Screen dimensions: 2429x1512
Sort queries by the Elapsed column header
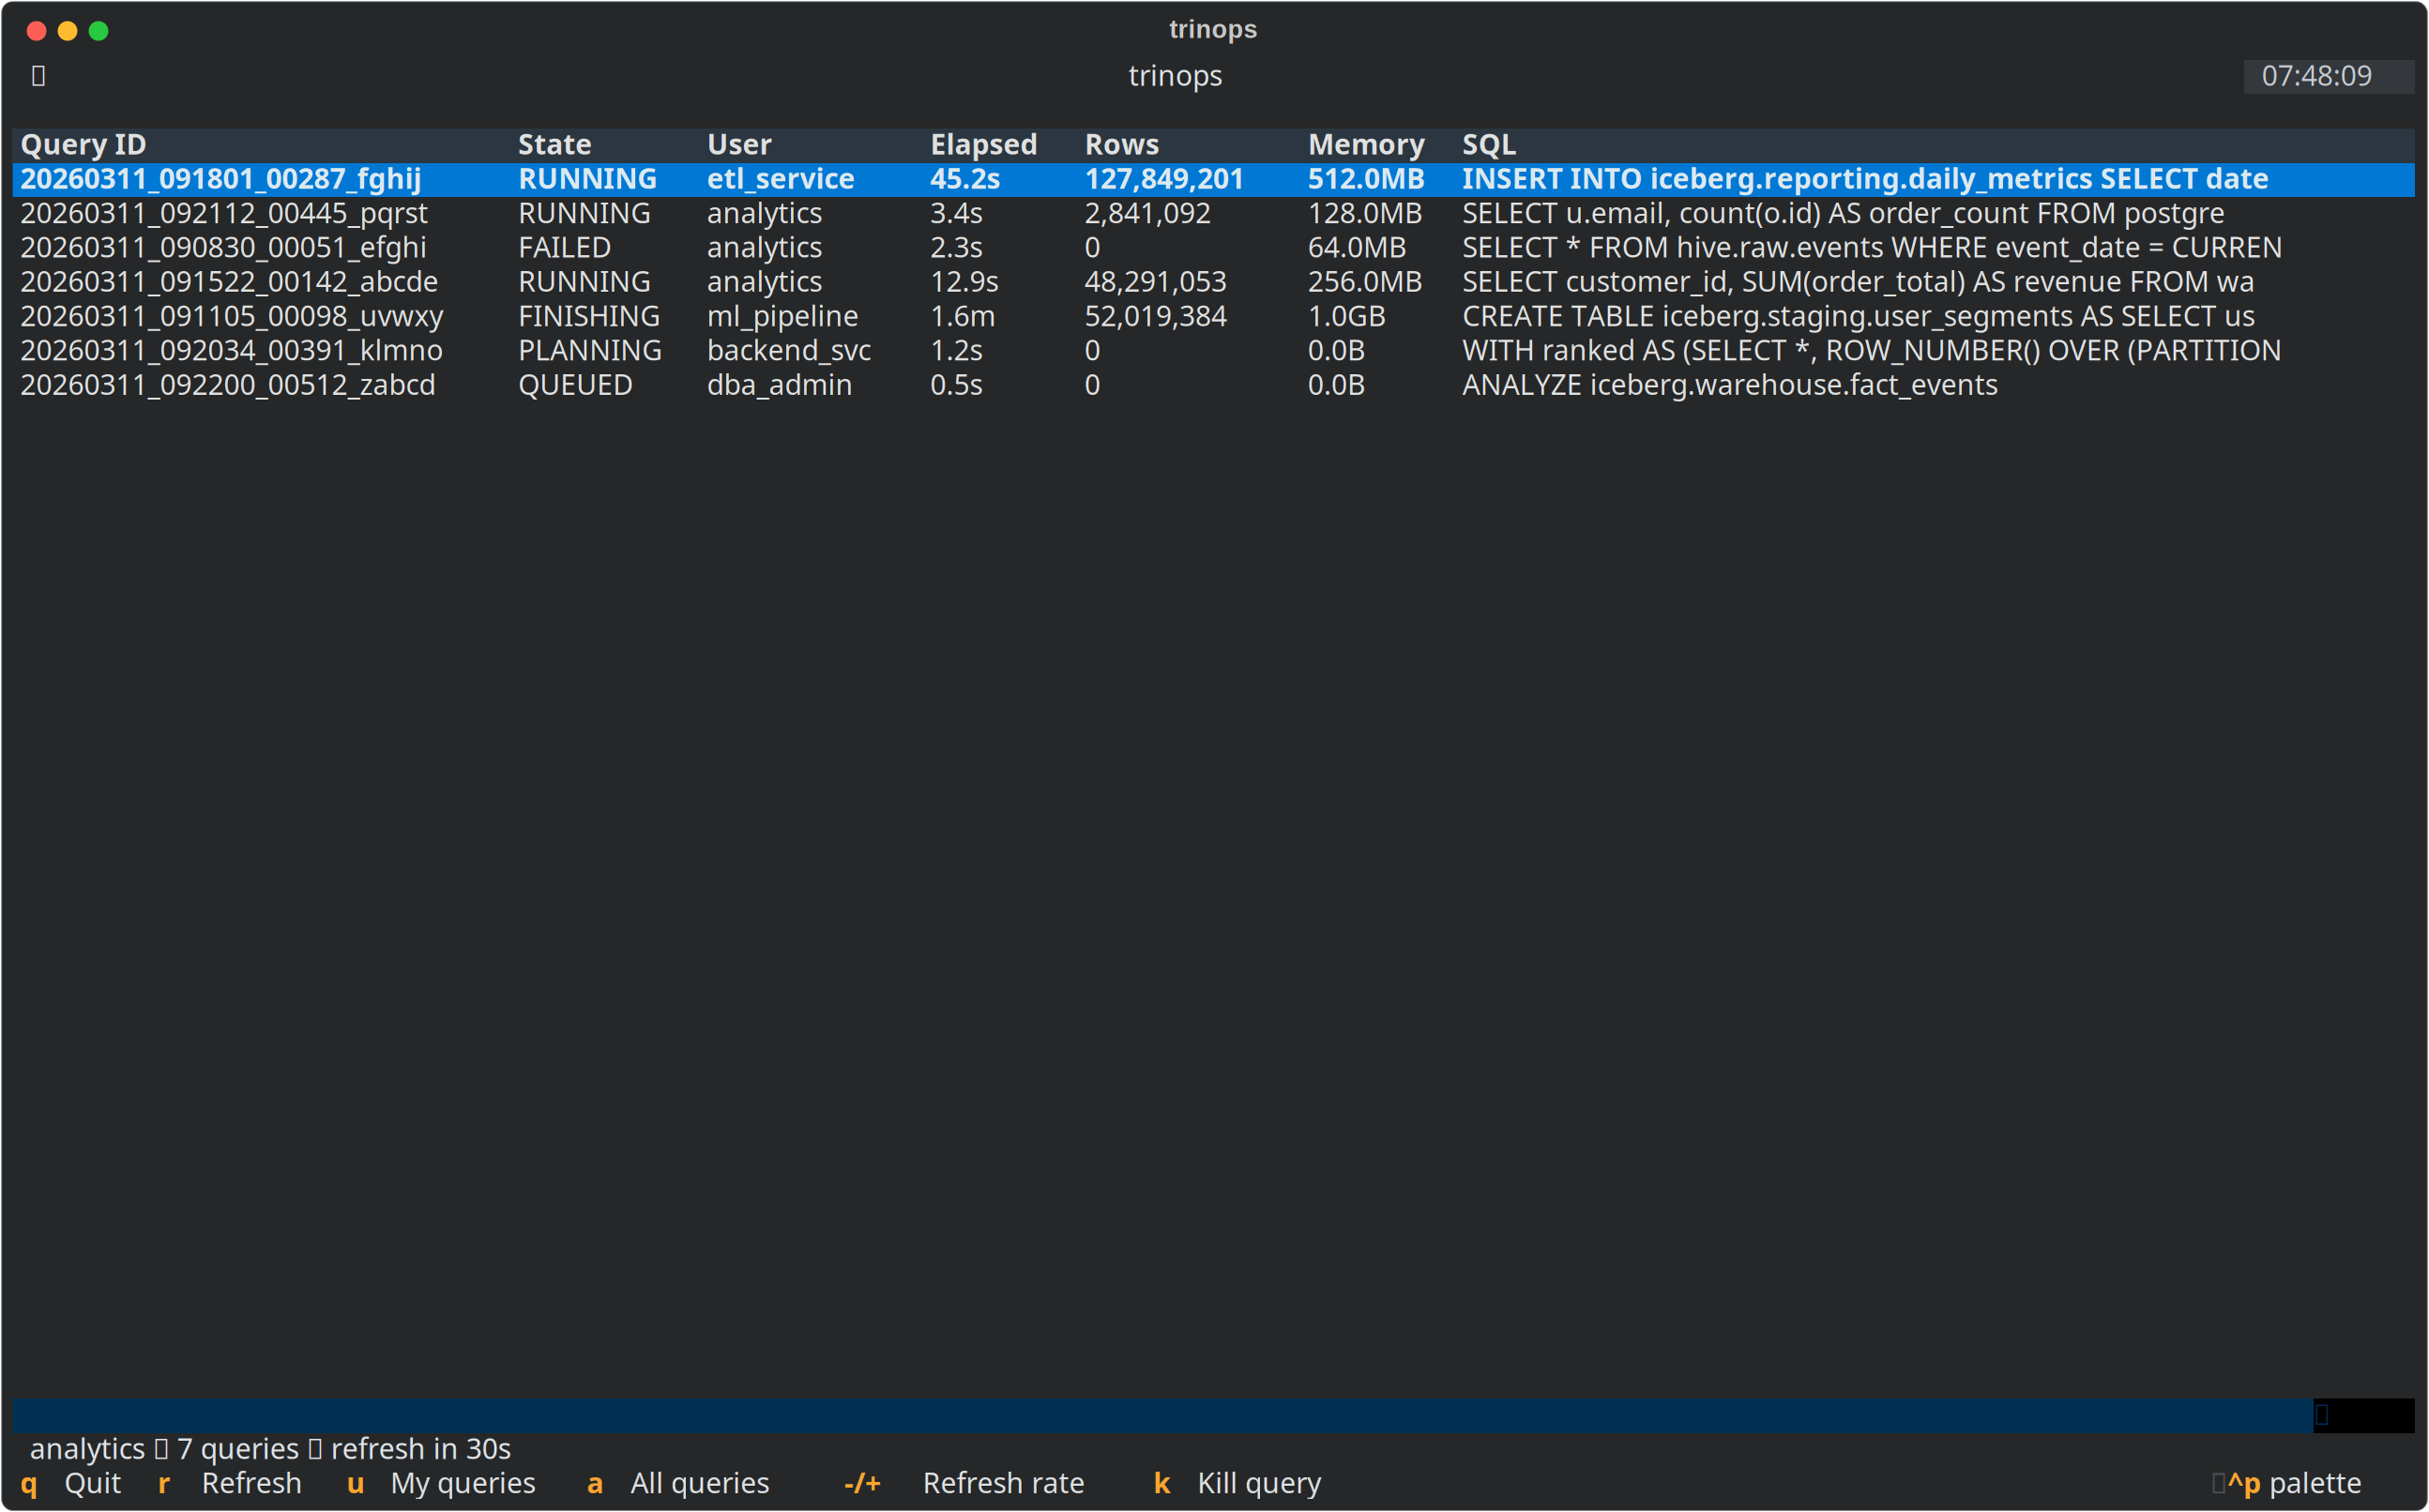click(x=984, y=144)
